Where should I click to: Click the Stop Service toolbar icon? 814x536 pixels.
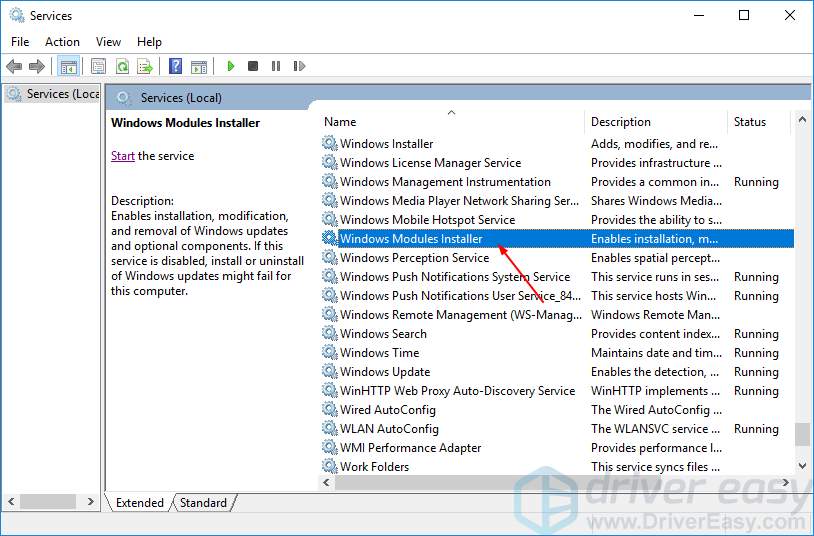click(x=253, y=66)
